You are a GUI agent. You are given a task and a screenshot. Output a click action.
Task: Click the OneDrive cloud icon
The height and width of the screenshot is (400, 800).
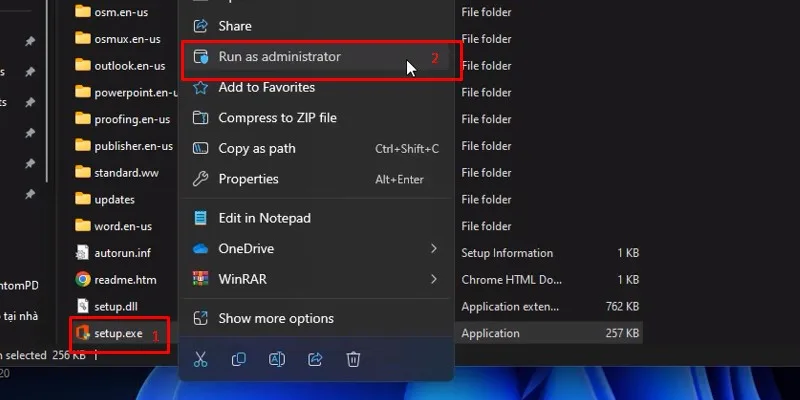(x=201, y=249)
